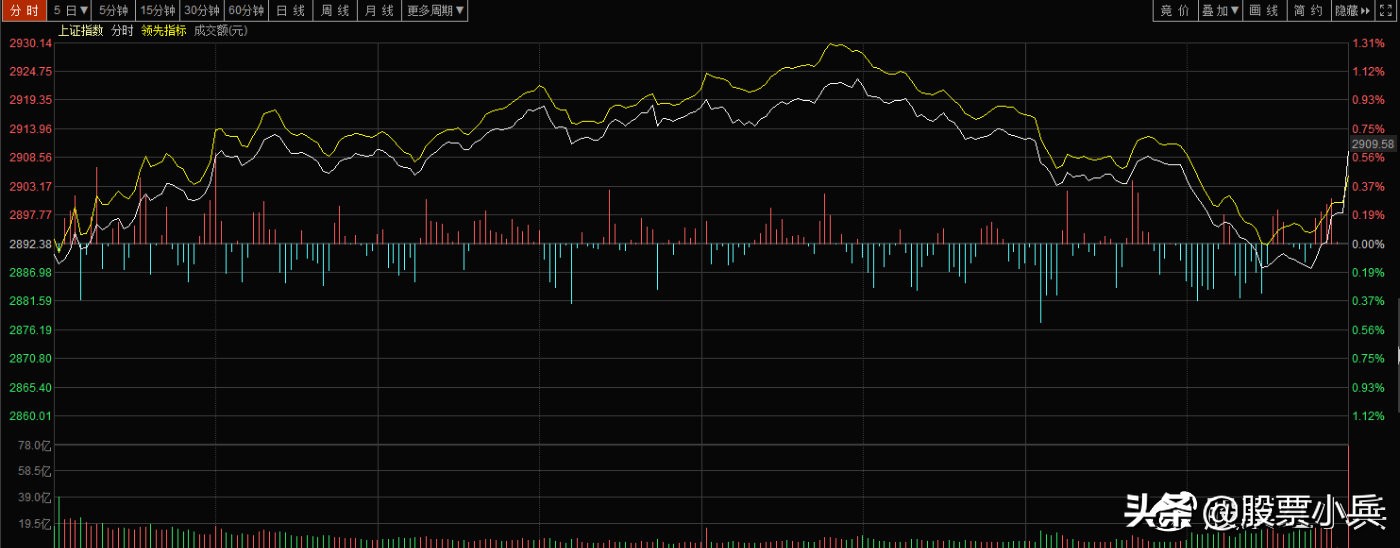Toggle fullscreen chart view icon

click(1386, 10)
